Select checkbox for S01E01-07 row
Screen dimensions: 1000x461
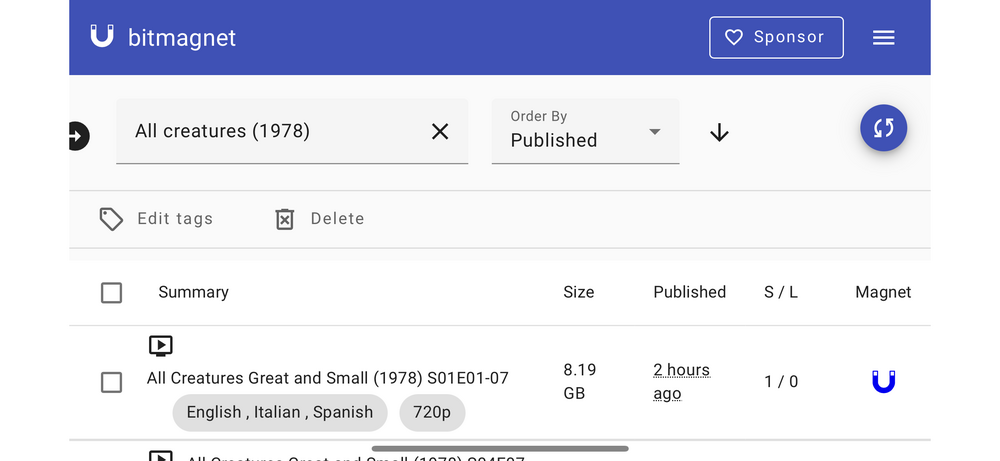pos(112,383)
